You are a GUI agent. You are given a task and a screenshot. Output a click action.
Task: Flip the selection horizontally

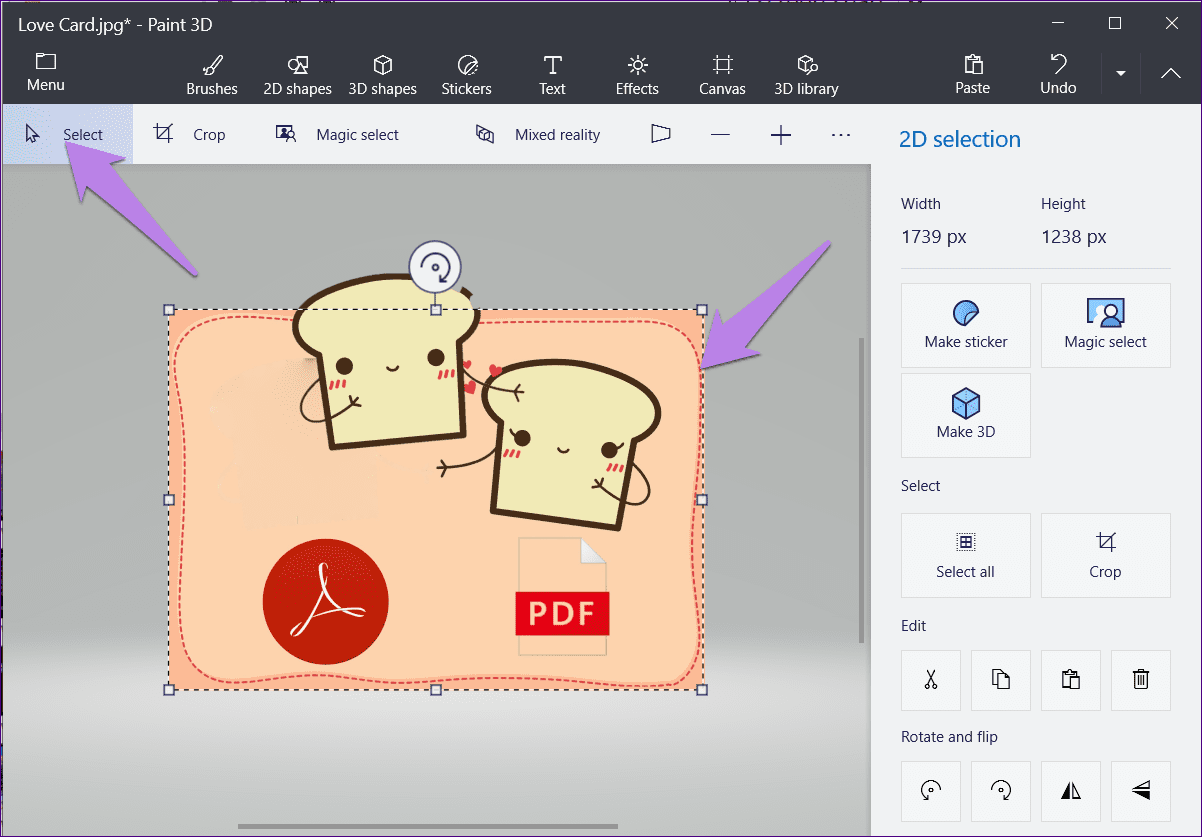pos(1071,791)
